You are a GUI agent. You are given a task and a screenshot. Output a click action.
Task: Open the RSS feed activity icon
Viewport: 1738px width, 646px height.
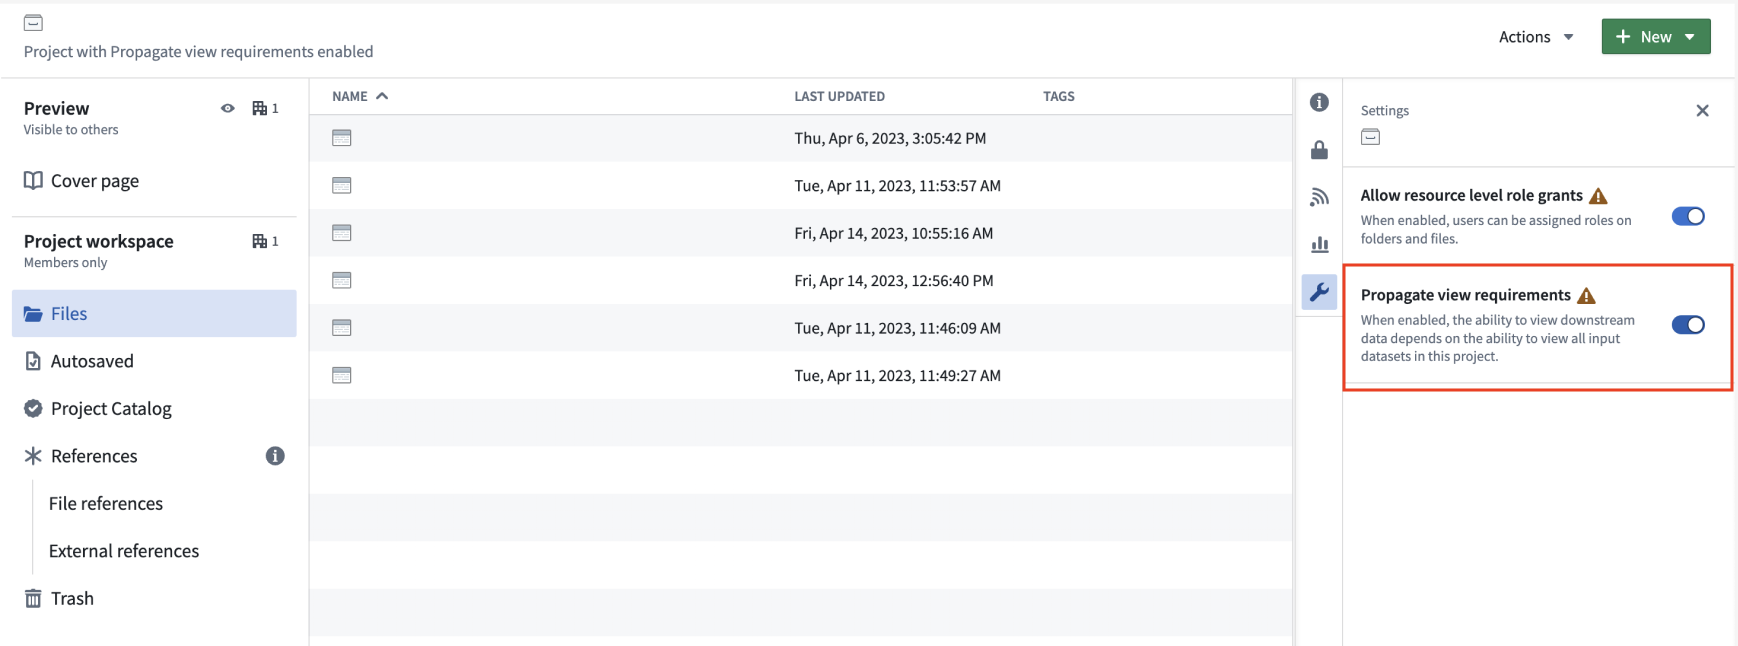(1319, 197)
